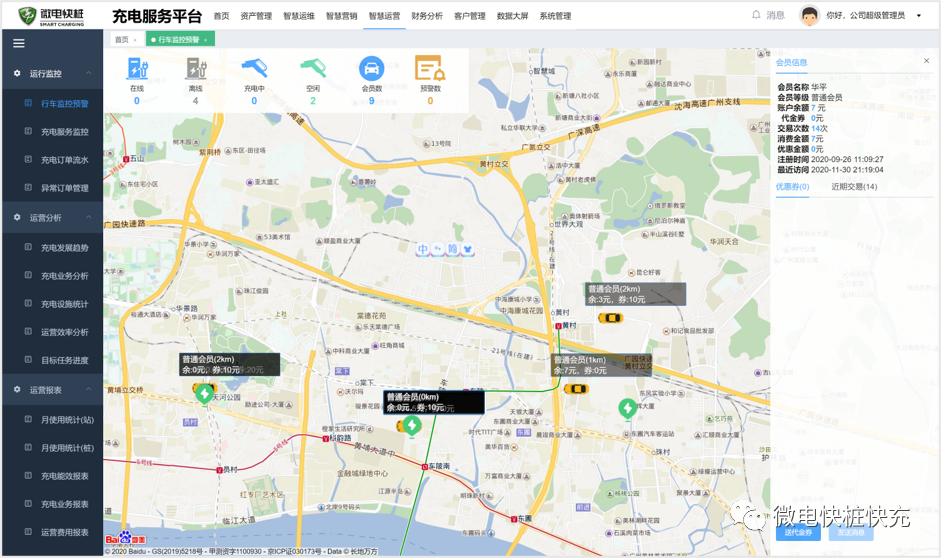Click the 充电中 charging gun icon
This screenshot has width=941, height=558.
pos(254,68)
